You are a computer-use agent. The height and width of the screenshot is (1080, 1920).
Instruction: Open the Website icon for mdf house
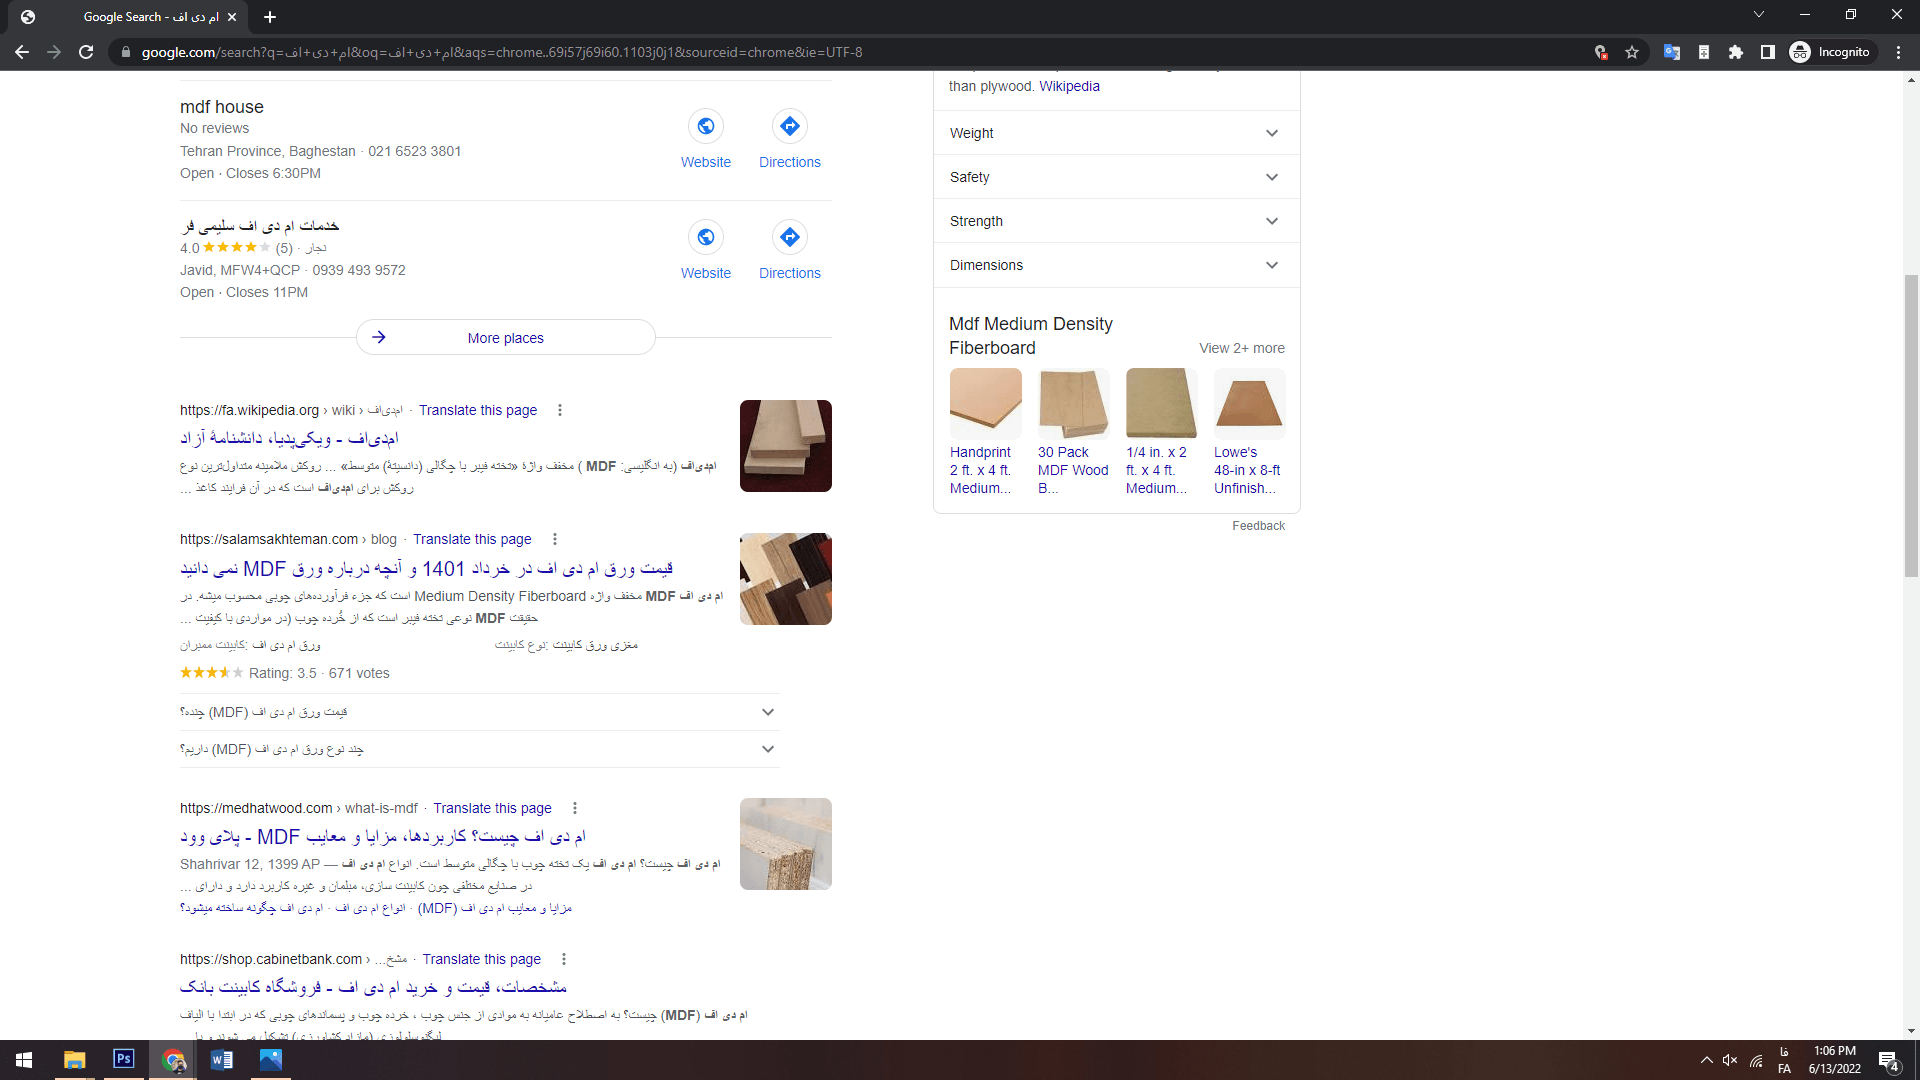click(x=706, y=126)
